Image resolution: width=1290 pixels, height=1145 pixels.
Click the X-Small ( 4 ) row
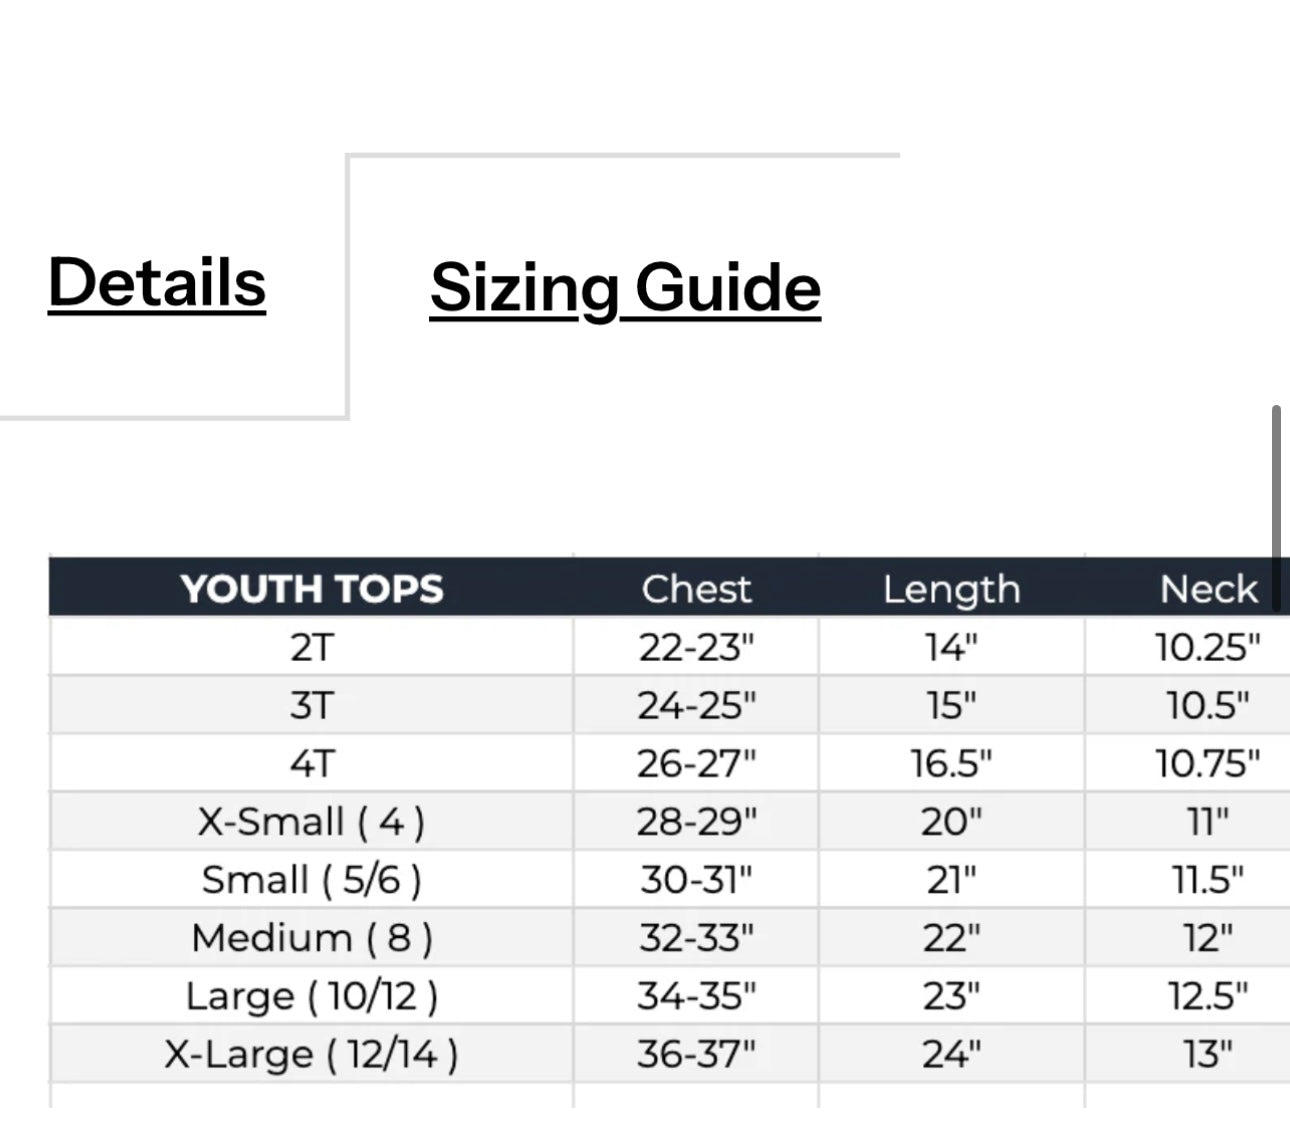[x=311, y=820]
